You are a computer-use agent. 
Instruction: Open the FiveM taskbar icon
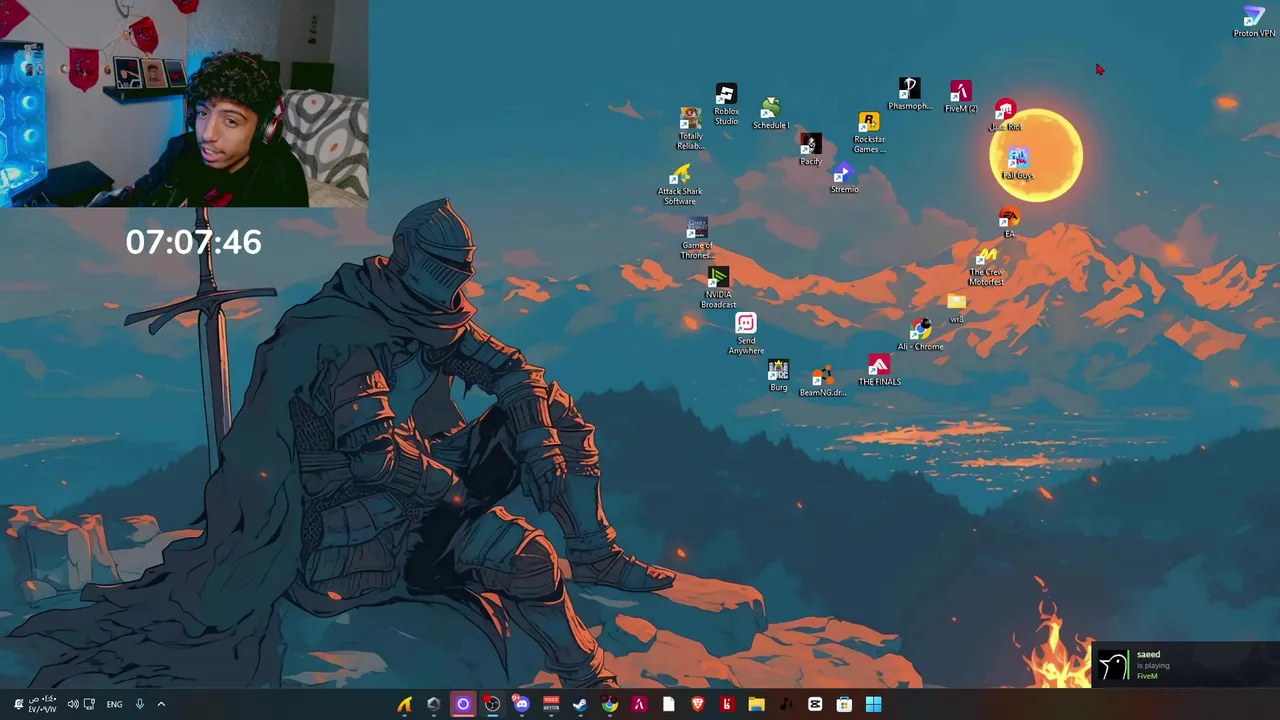639,704
